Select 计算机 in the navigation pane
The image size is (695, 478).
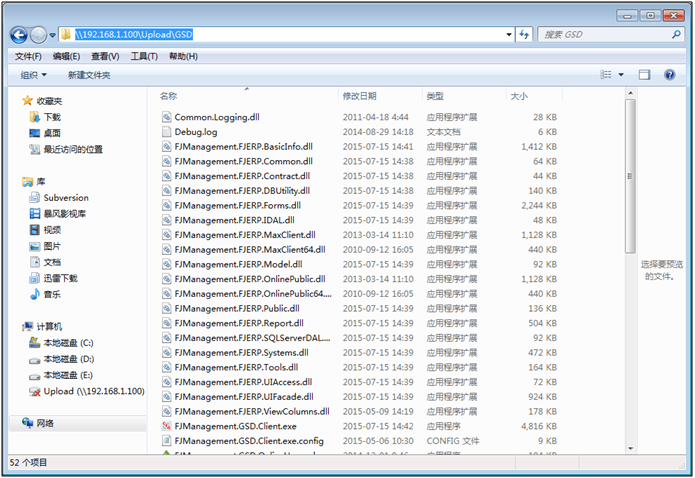coord(49,327)
